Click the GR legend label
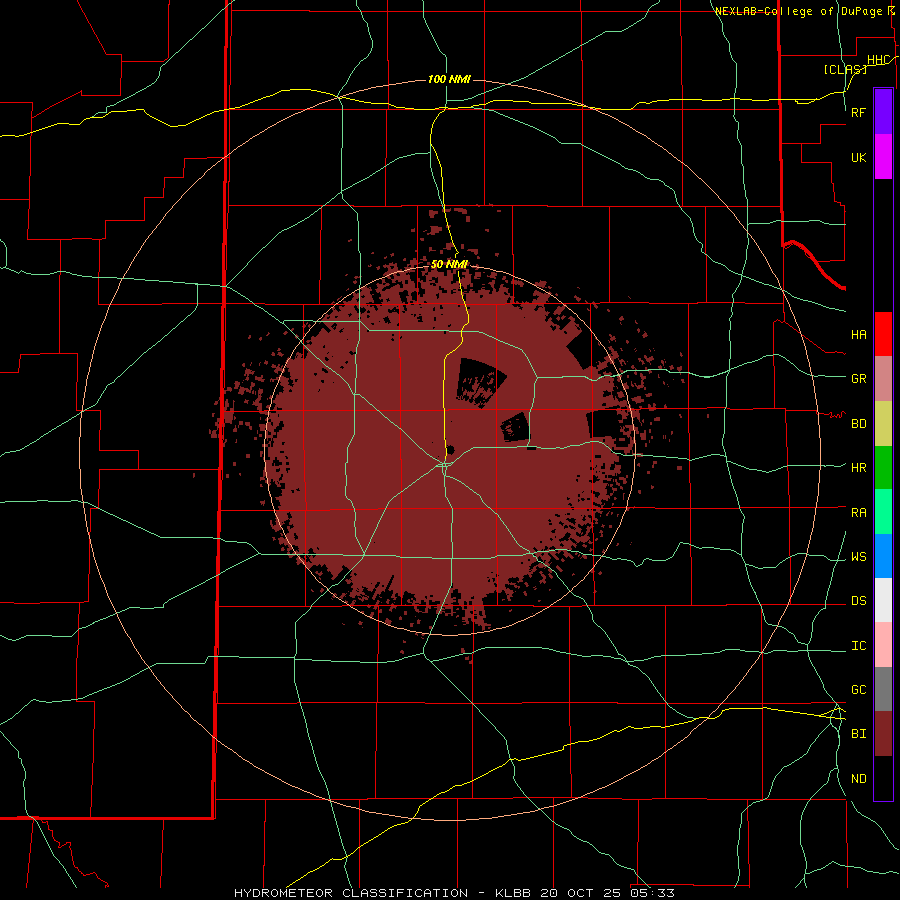 pos(859,379)
